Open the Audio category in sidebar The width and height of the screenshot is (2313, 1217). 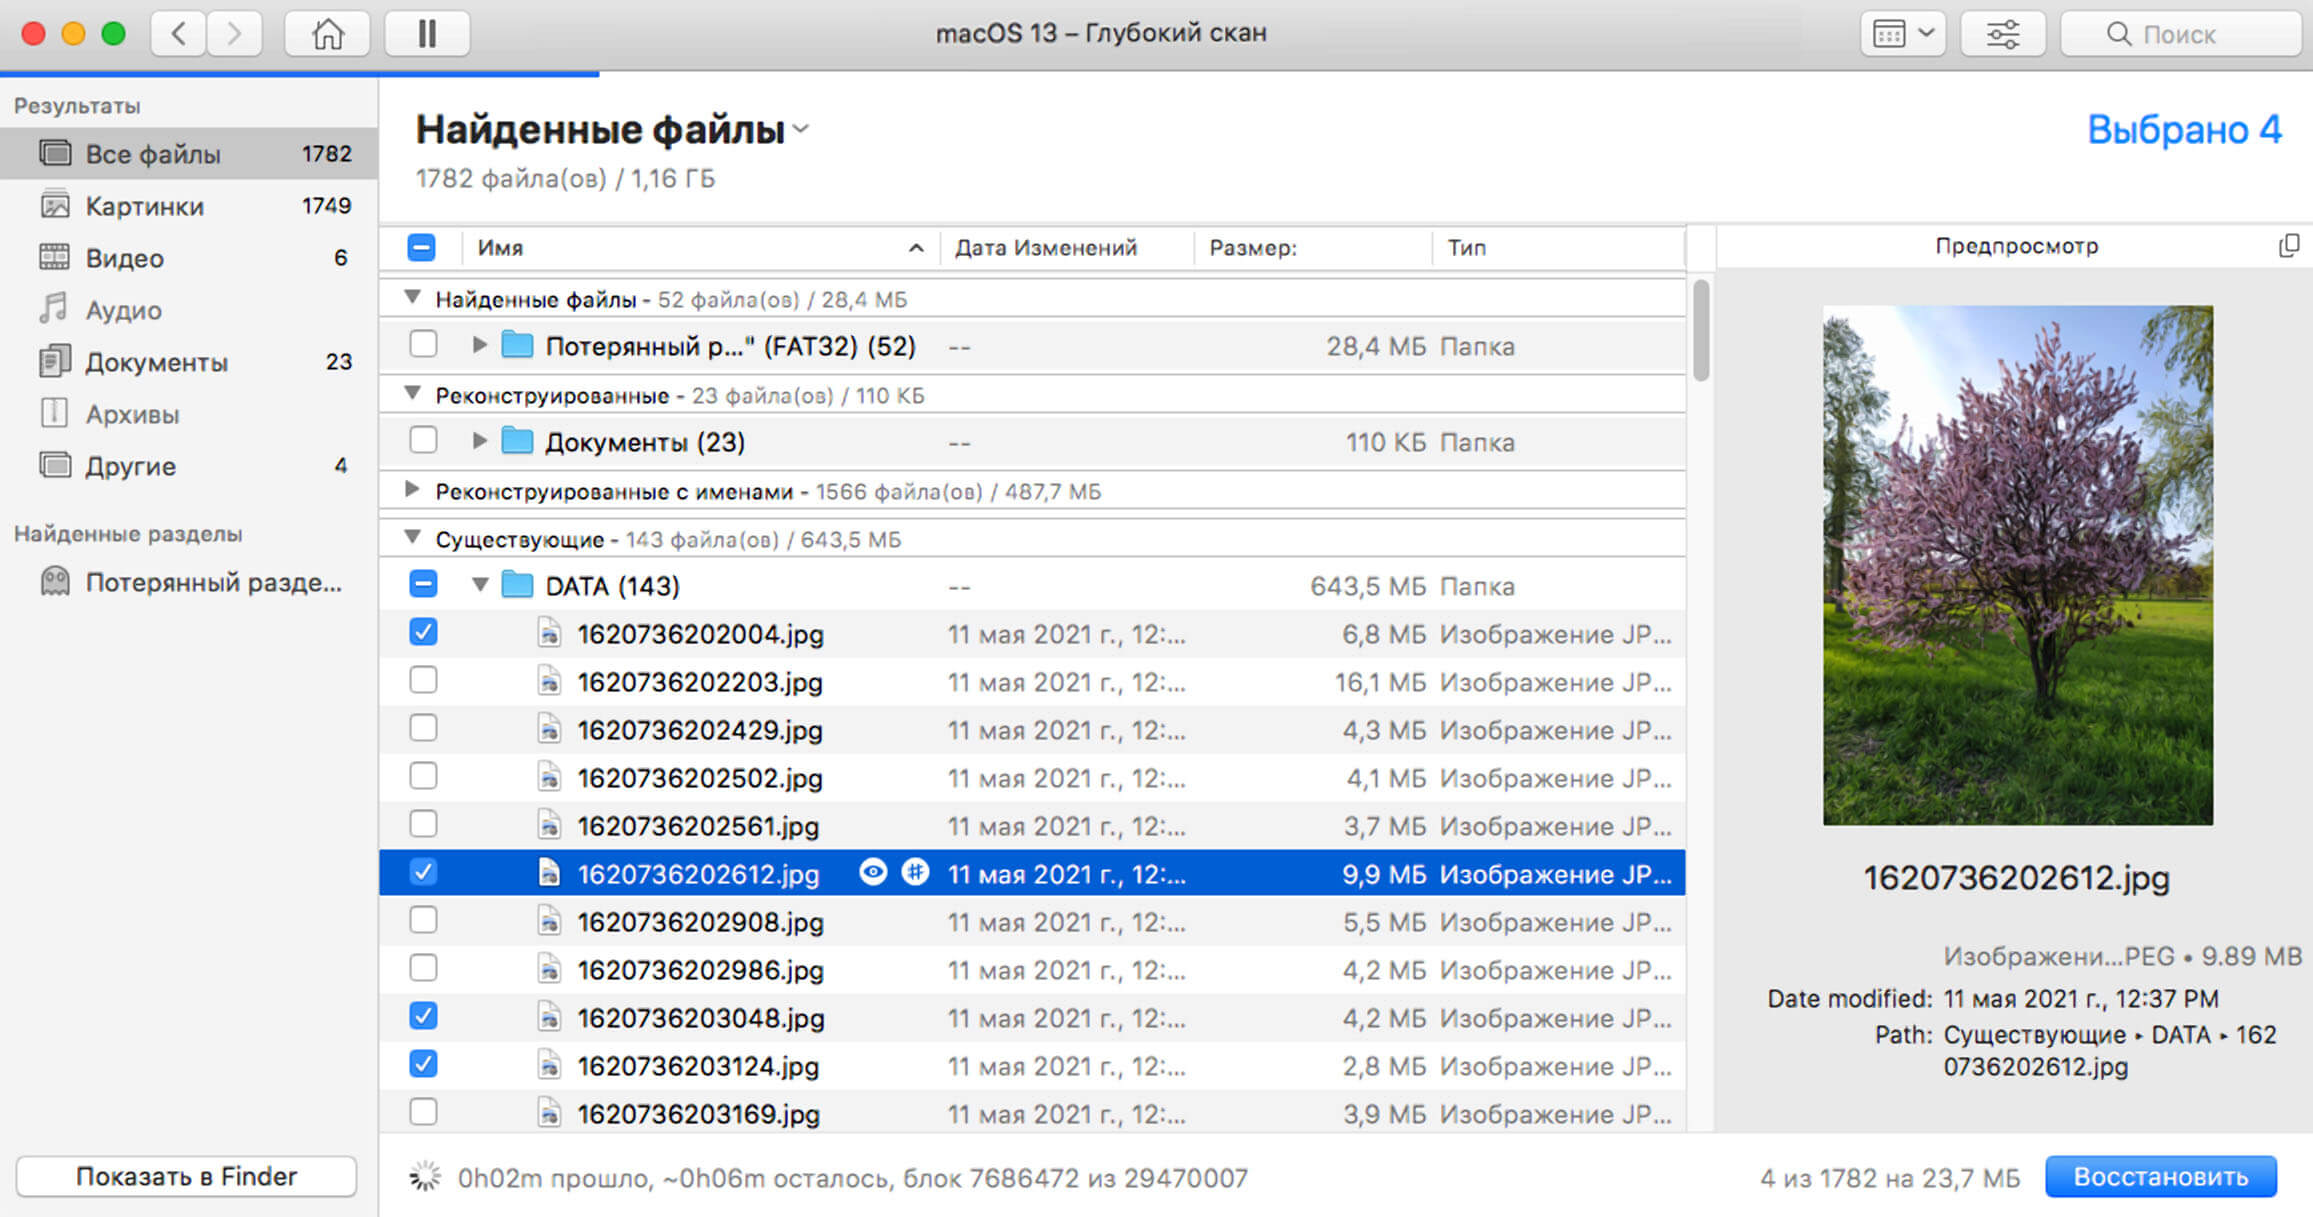point(123,310)
